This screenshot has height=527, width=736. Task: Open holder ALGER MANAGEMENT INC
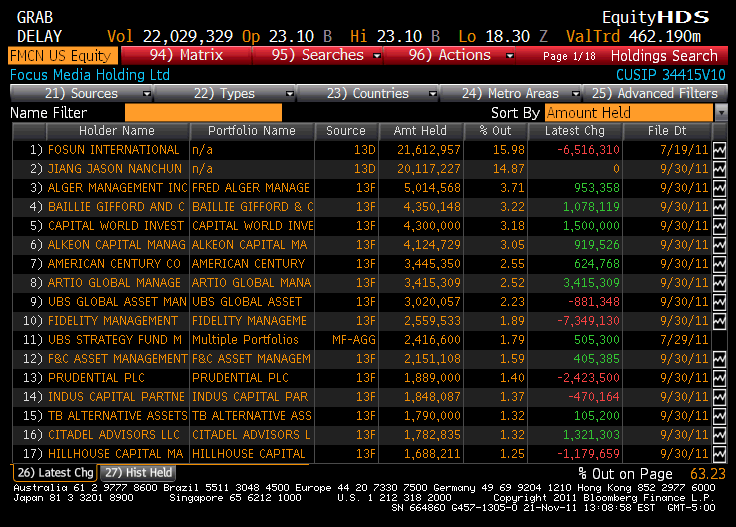point(117,188)
